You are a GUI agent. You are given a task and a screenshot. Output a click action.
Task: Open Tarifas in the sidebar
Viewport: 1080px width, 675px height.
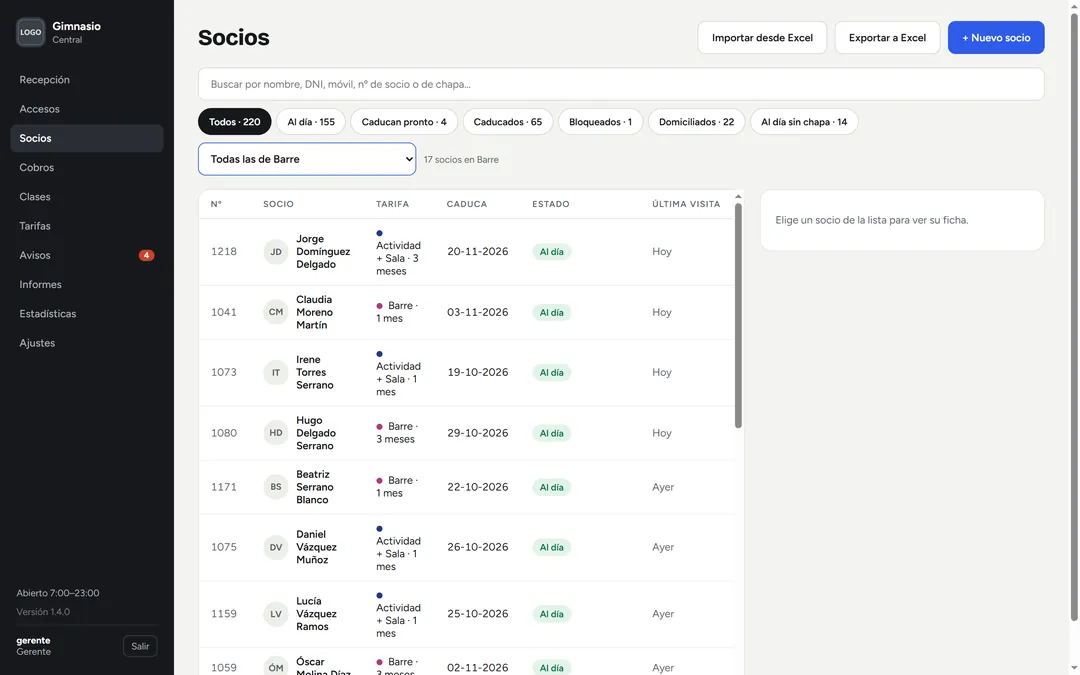[x=87, y=226]
